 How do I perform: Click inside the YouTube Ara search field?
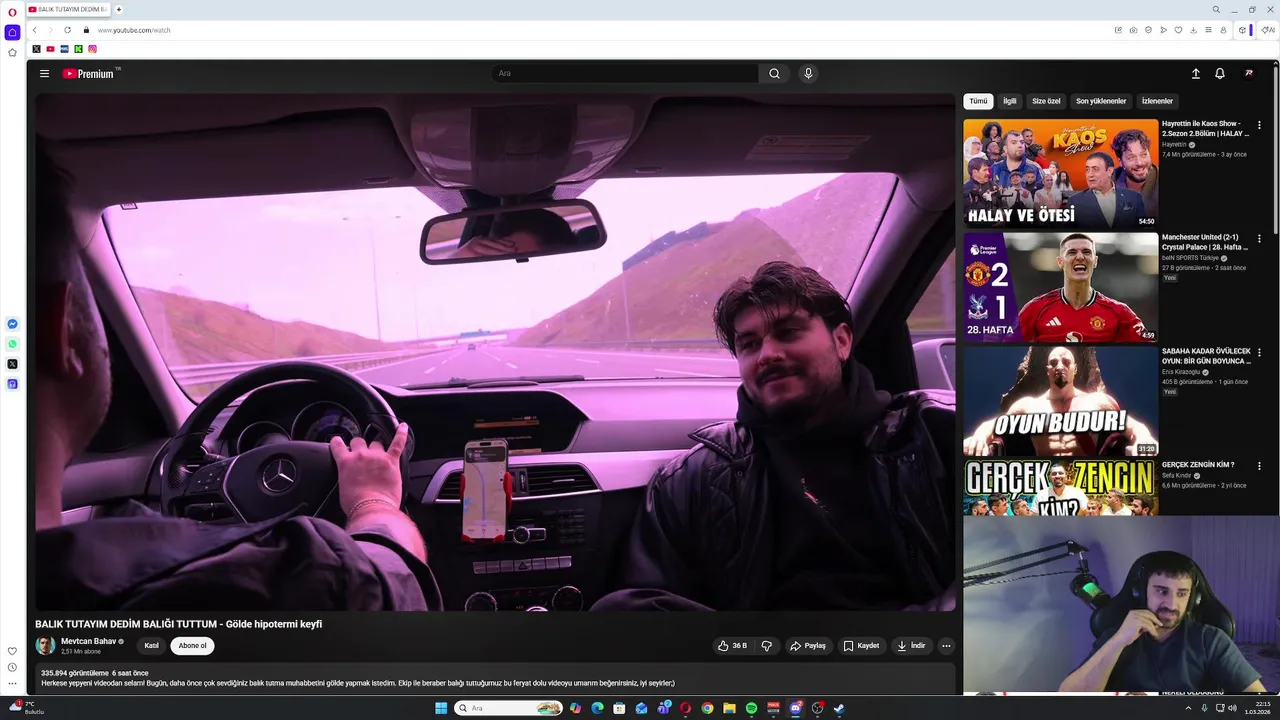[625, 73]
